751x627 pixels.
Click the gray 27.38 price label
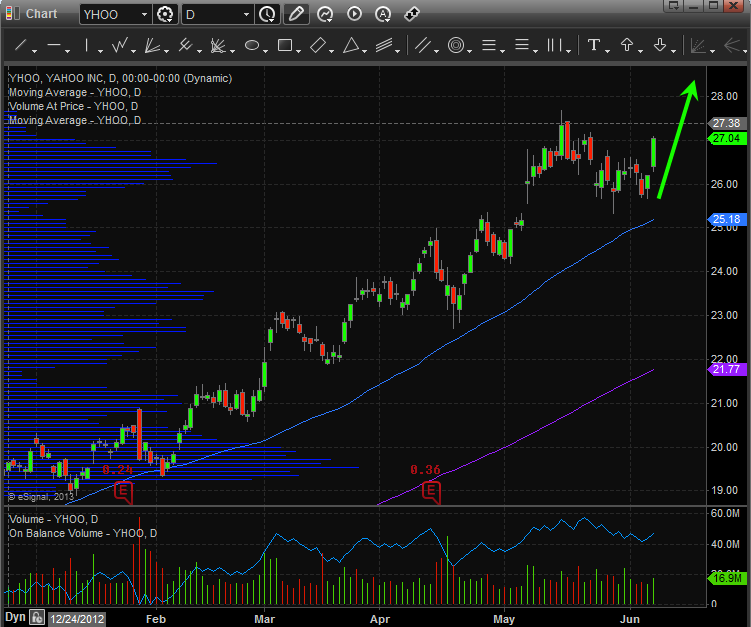click(727, 123)
